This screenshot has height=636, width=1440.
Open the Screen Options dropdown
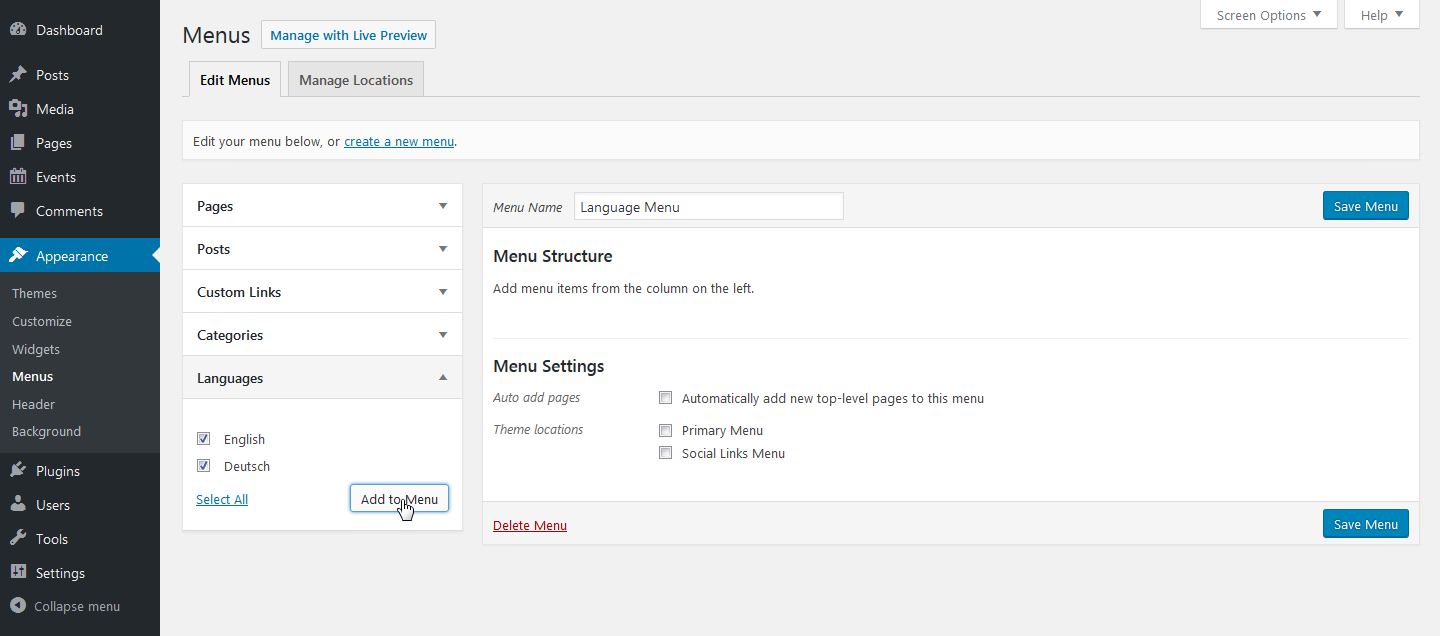[1268, 14]
